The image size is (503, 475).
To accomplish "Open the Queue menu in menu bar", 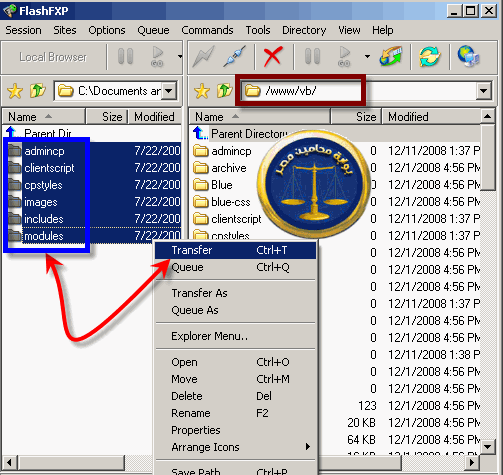I will (153, 30).
